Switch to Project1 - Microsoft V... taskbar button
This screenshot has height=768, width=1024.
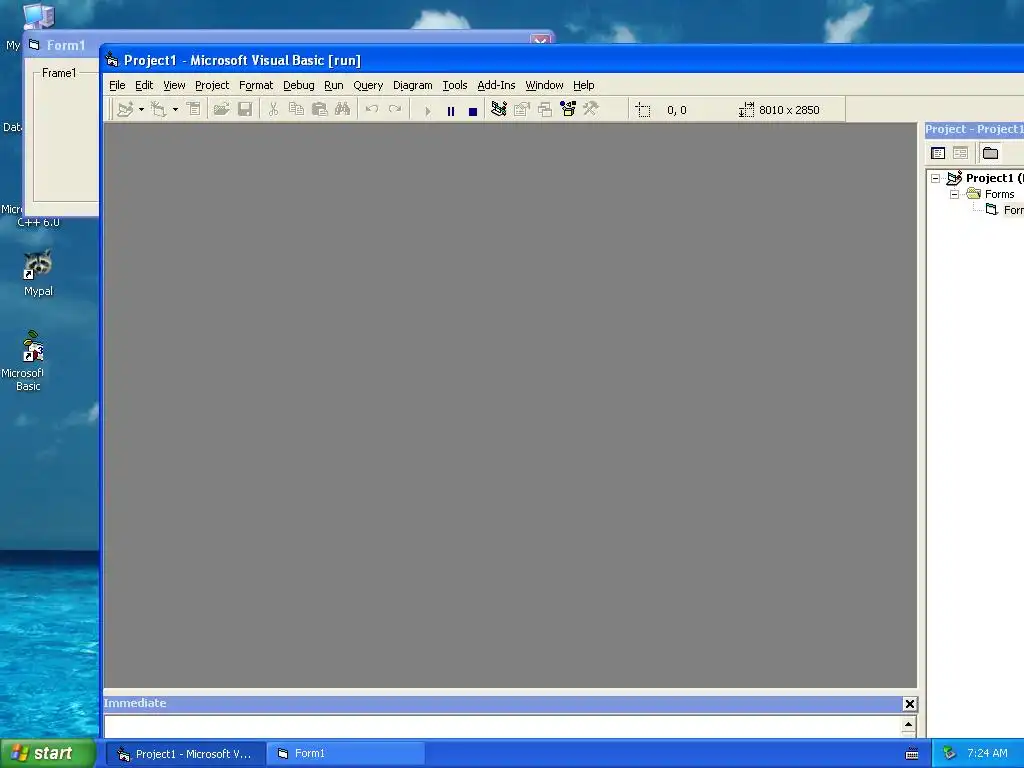(185, 754)
